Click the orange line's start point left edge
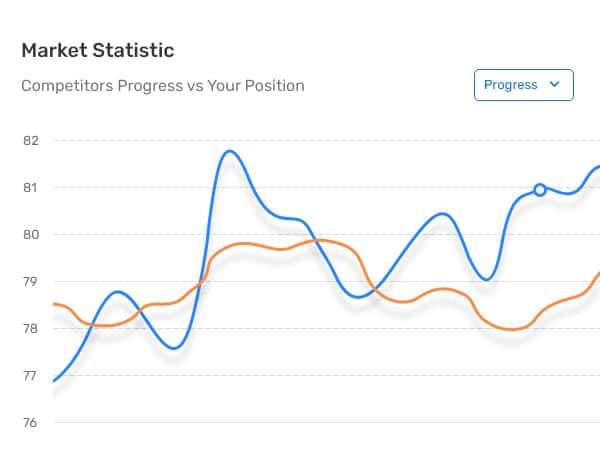 [55, 304]
